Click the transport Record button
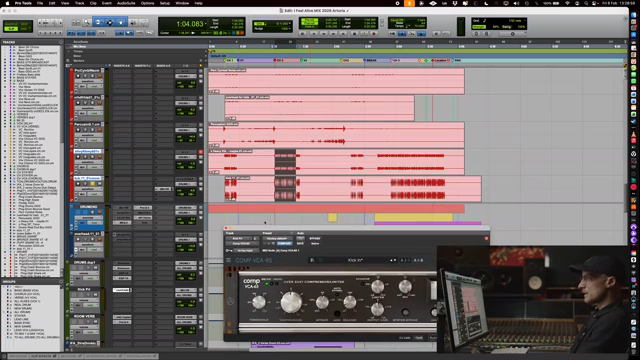Viewport: 640px width, 360px height. (x=373, y=33)
